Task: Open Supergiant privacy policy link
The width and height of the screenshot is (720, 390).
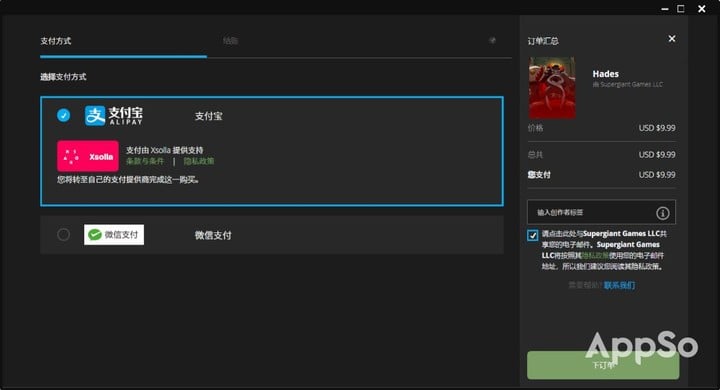Action: (595, 255)
